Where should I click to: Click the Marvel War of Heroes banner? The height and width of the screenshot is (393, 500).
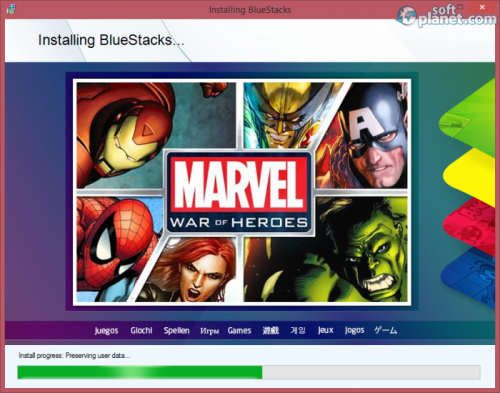(242, 192)
